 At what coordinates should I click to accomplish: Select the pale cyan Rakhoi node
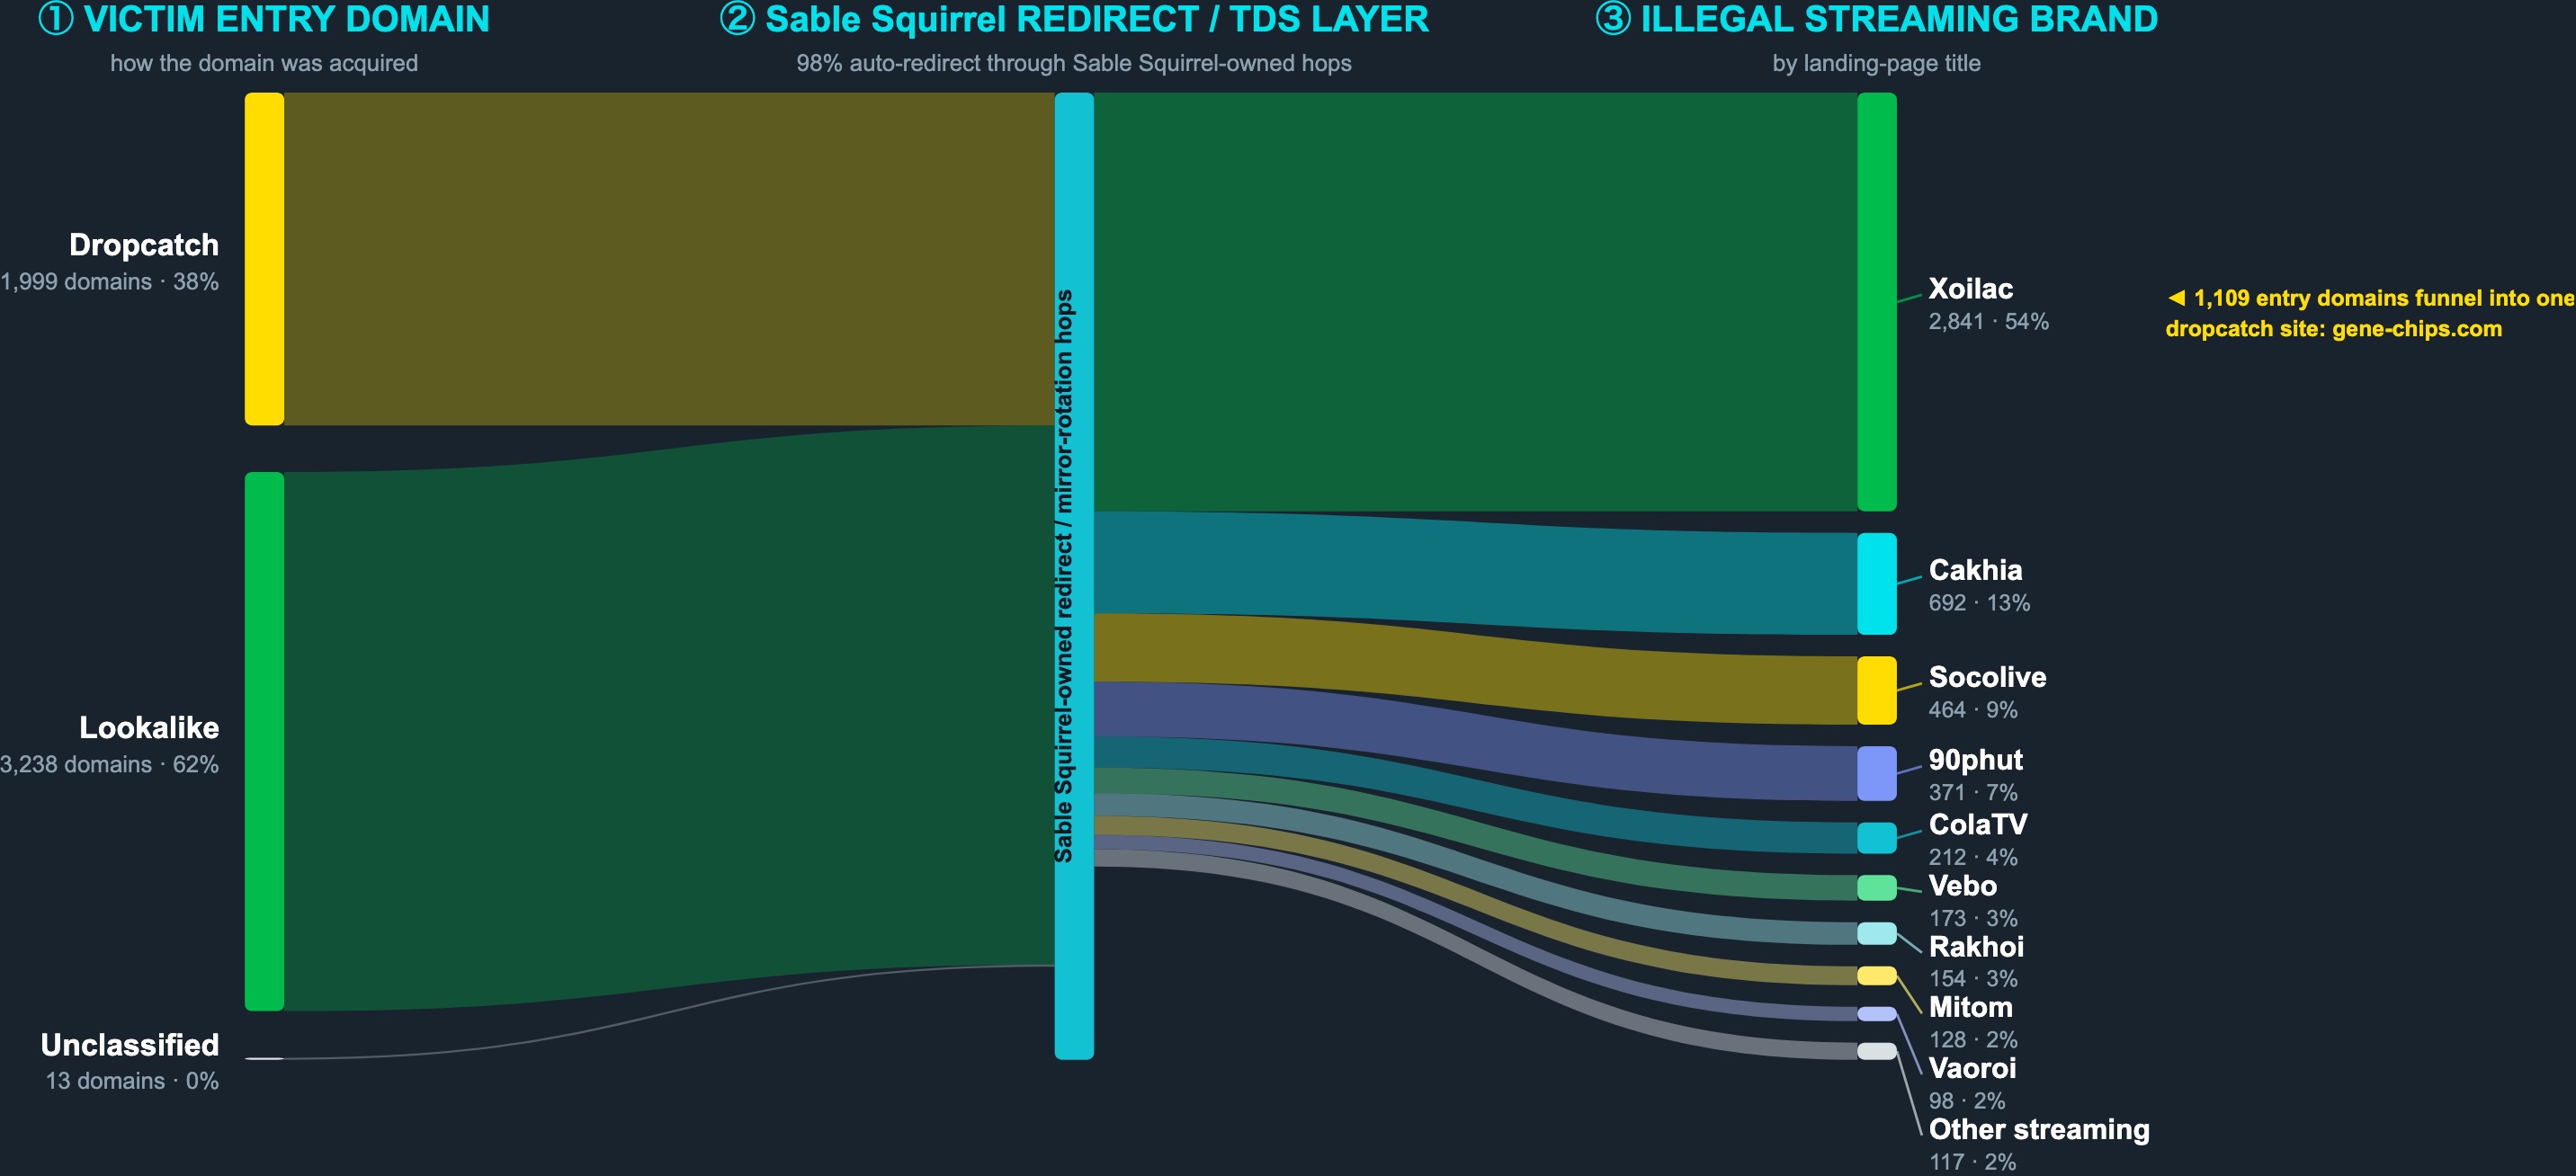1877,933
